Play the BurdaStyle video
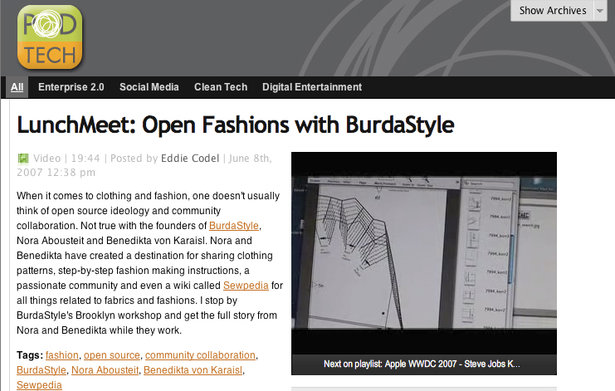Viewport: 615px width, 391px height. click(424, 253)
